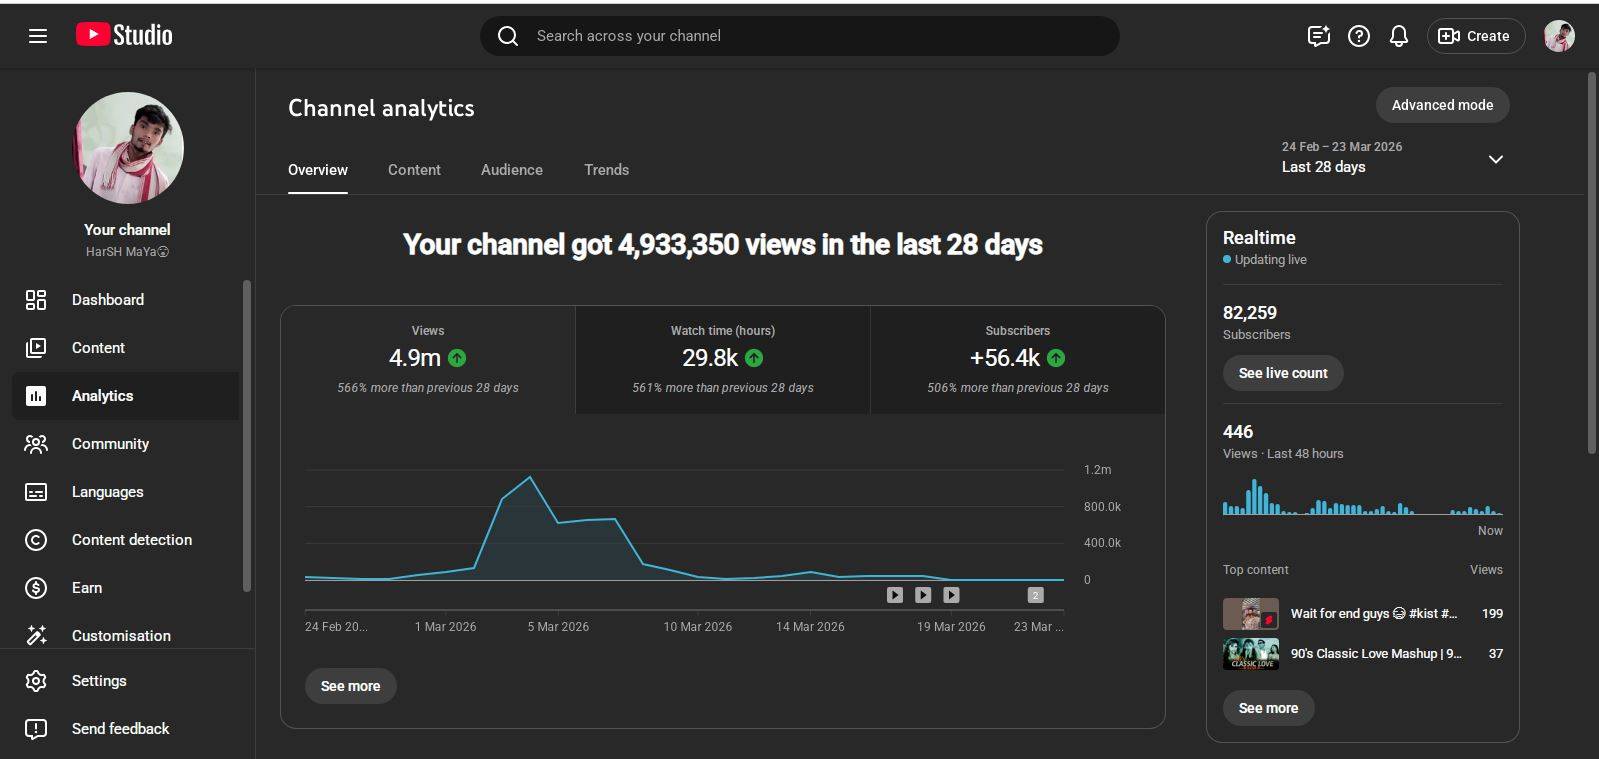Go to Content detection in sidebar
Viewport: 1599px width, 759px height.
pos(131,540)
